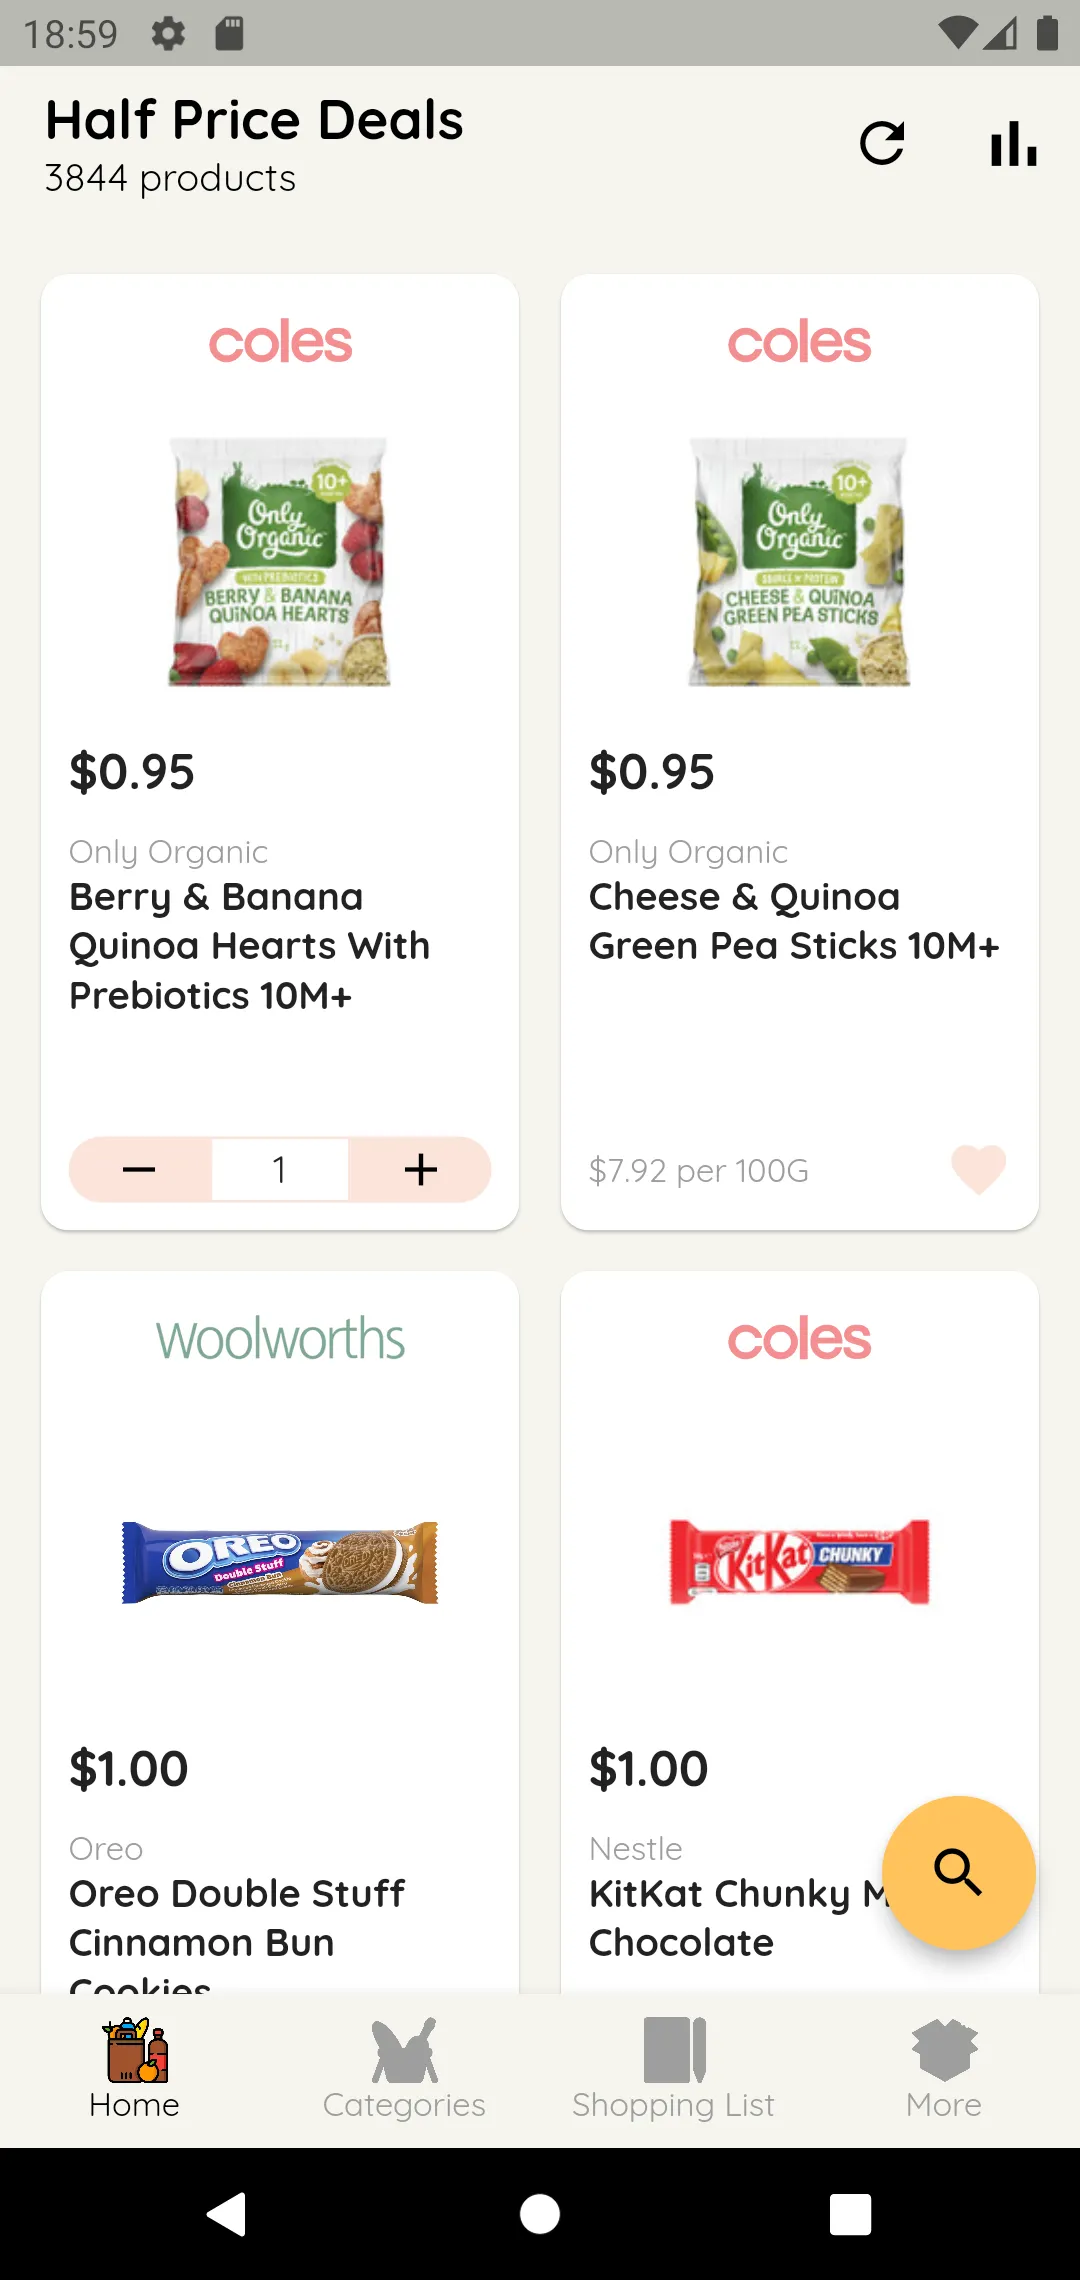
Task: Decrease quantity with the minus button
Action: tap(139, 1169)
